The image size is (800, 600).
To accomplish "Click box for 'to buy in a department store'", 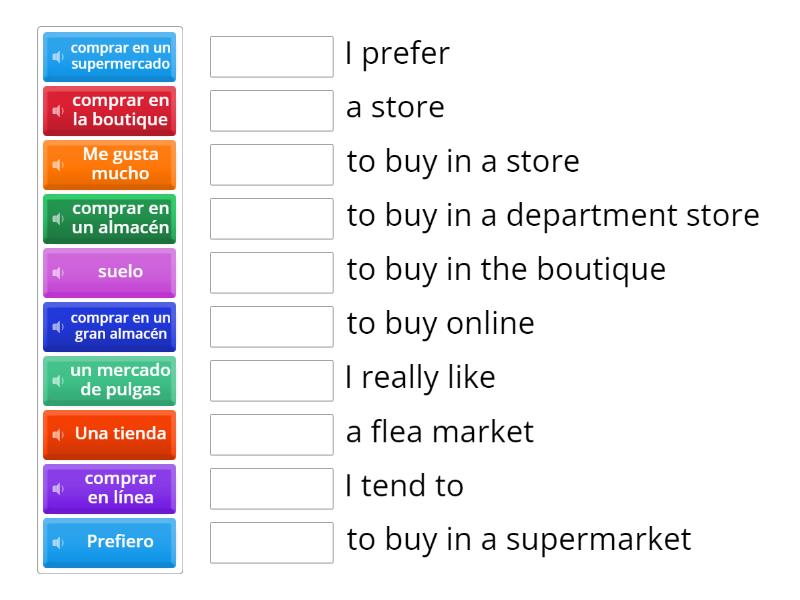I will [x=272, y=219].
